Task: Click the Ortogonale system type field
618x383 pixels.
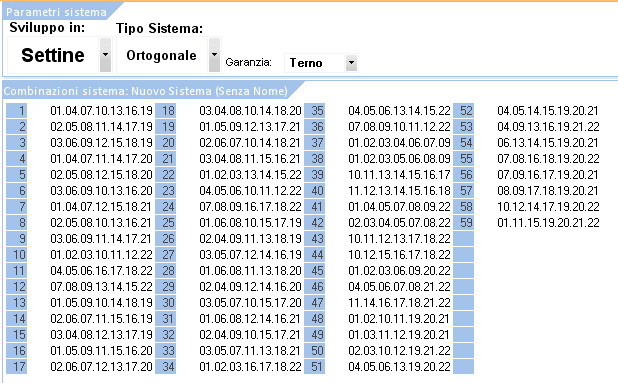Action: click(x=162, y=55)
